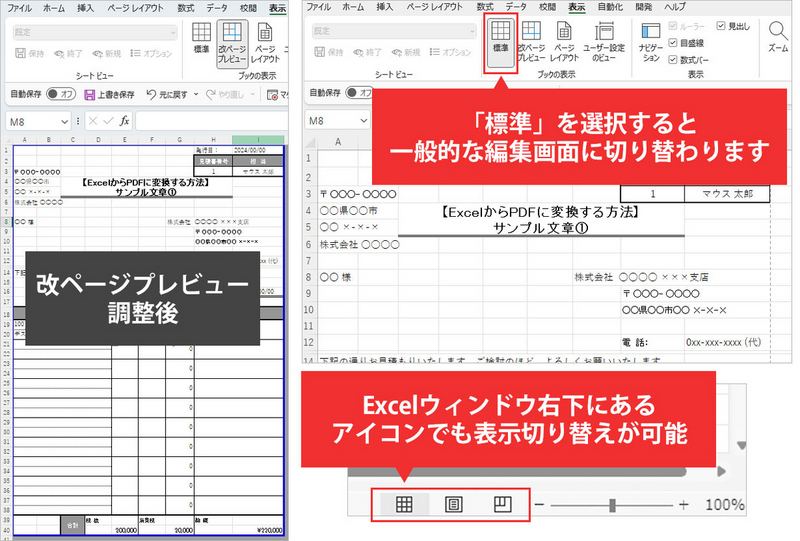Toggle the ルーラー checkbox
Viewport: 800px width, 541px height.
pos(673,26)
